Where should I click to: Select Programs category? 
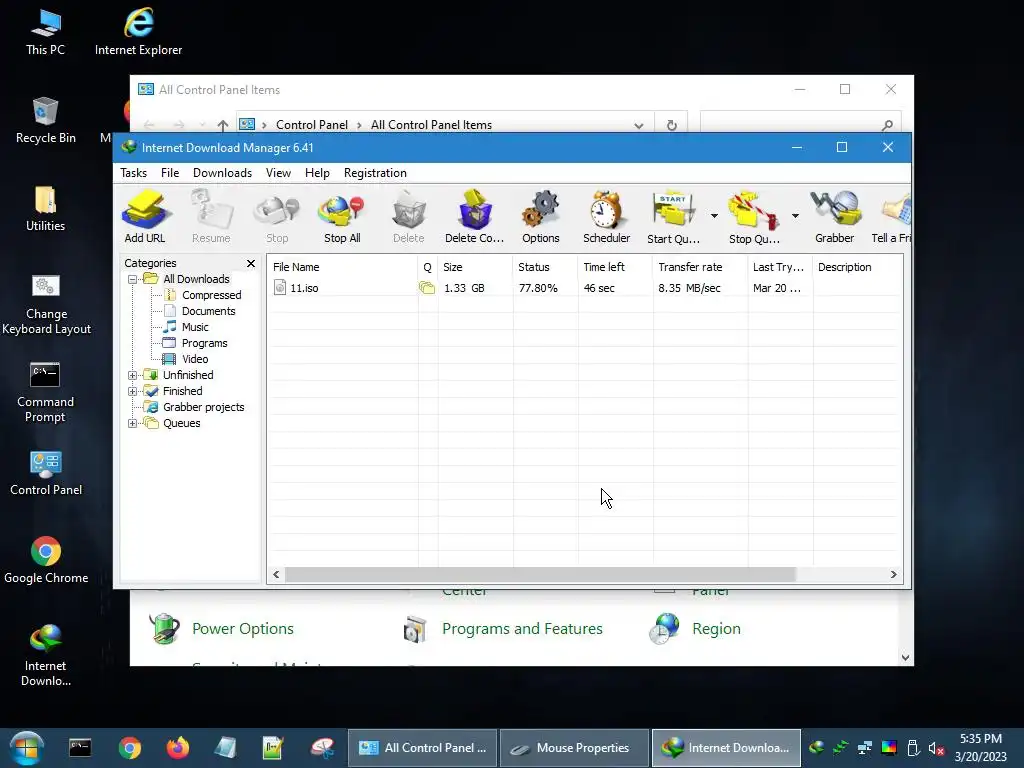204,344
